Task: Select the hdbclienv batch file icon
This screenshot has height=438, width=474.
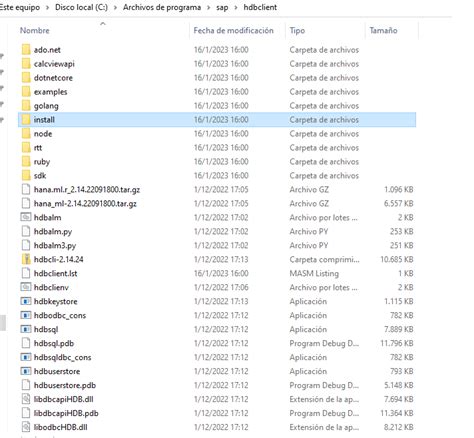Action: pyautogui.click(x=26, y=287)
